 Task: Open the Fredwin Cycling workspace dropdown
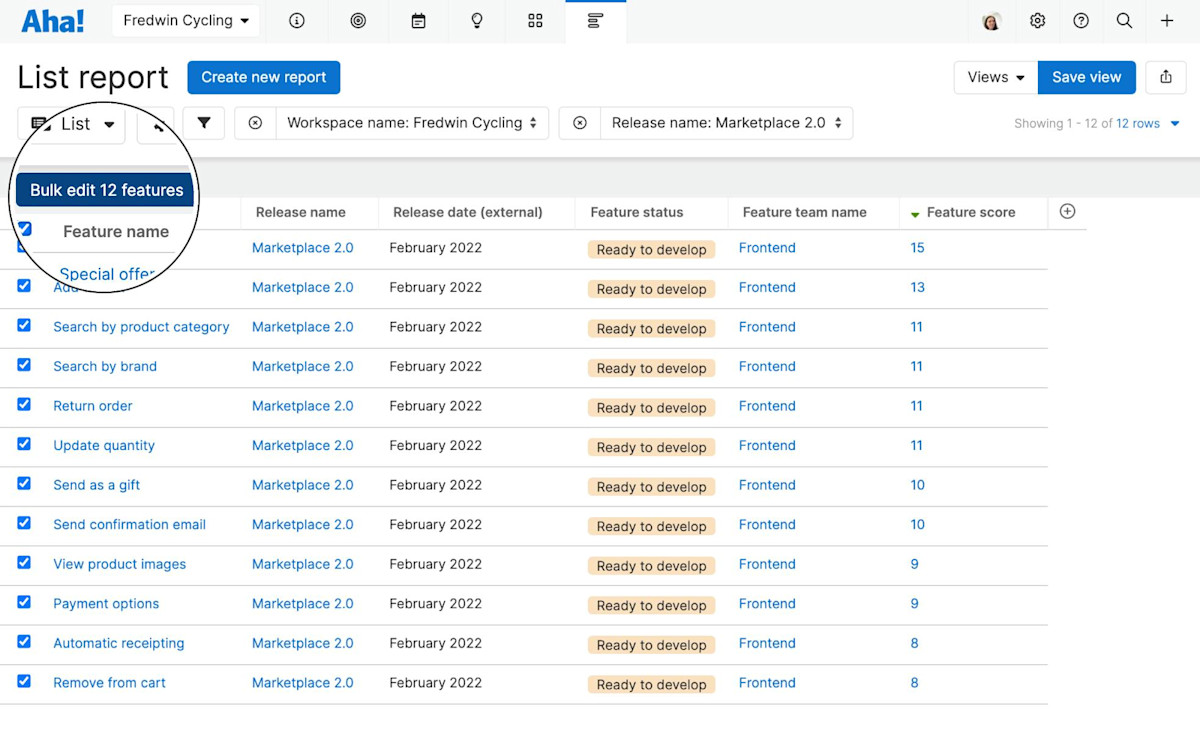click(x=185, y=21)
